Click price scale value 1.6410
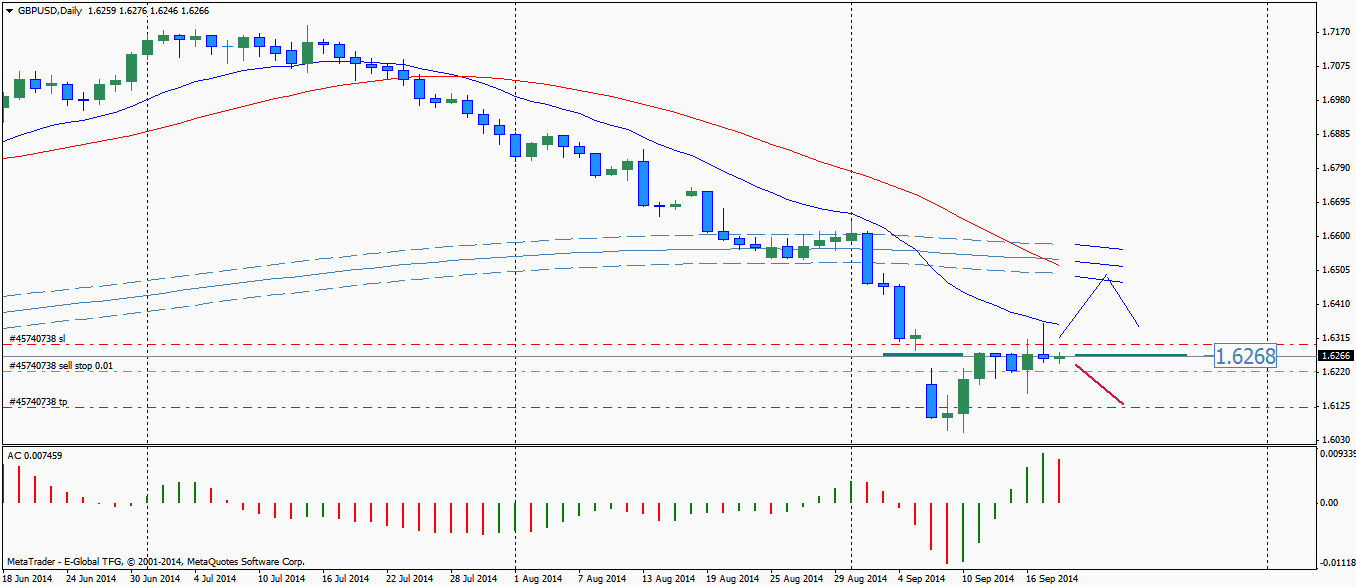Screen dimensions: 1356x587 1336,304
